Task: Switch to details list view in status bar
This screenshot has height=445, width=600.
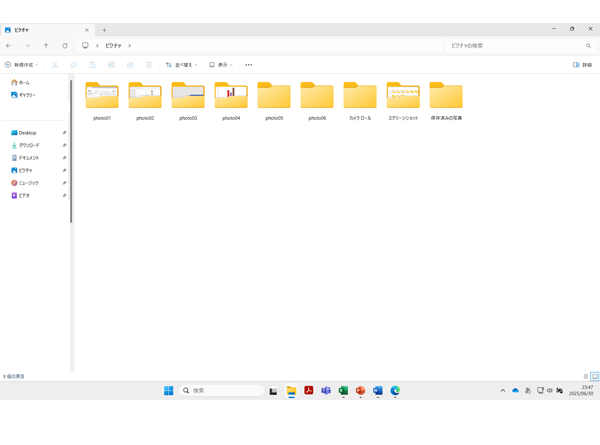Action: pos(585,377)
